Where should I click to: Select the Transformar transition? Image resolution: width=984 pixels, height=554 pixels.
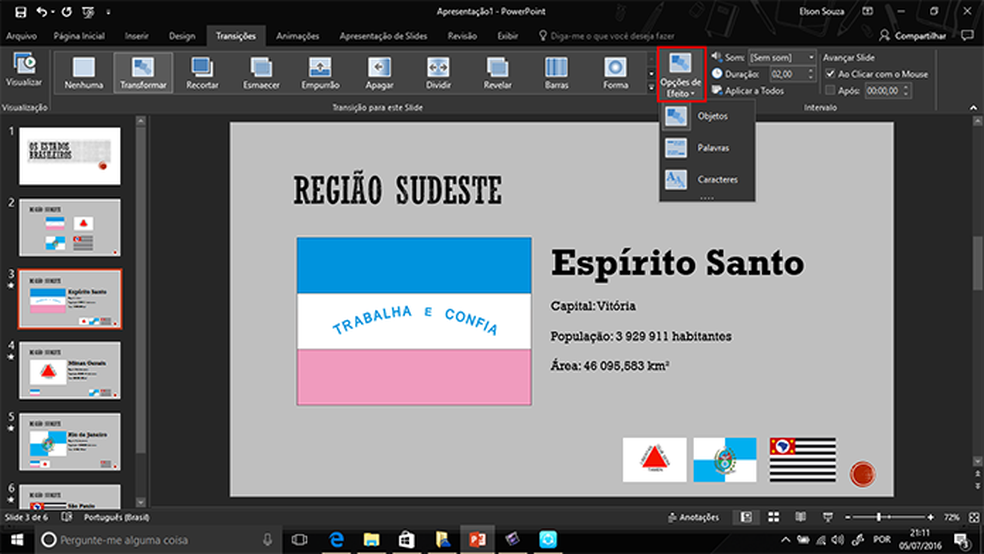(143, 73)
